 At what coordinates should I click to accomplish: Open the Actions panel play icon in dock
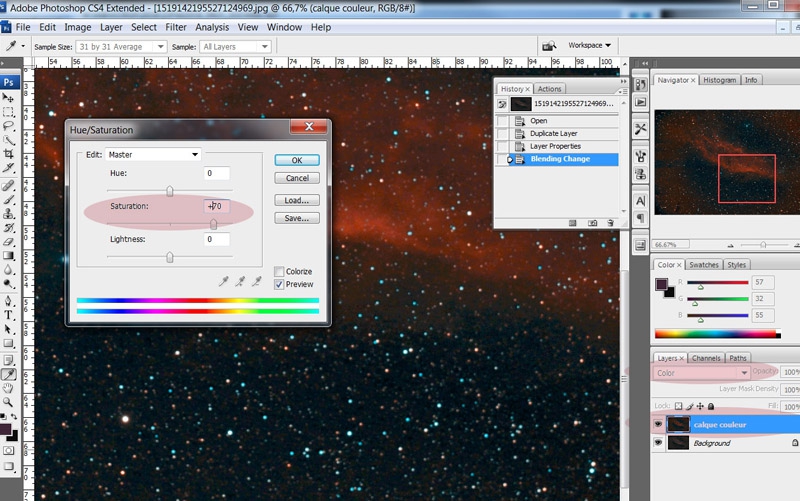point(640,102)
